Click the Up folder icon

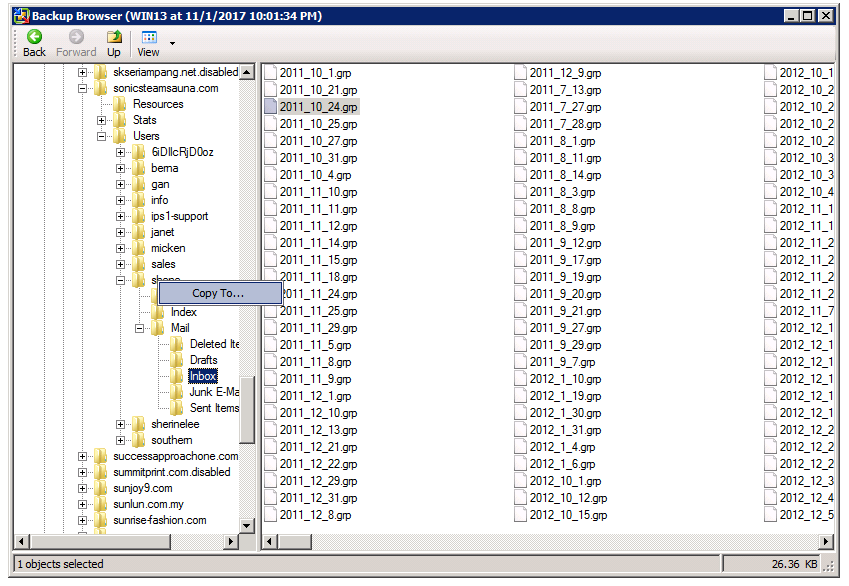click(114, 37)
